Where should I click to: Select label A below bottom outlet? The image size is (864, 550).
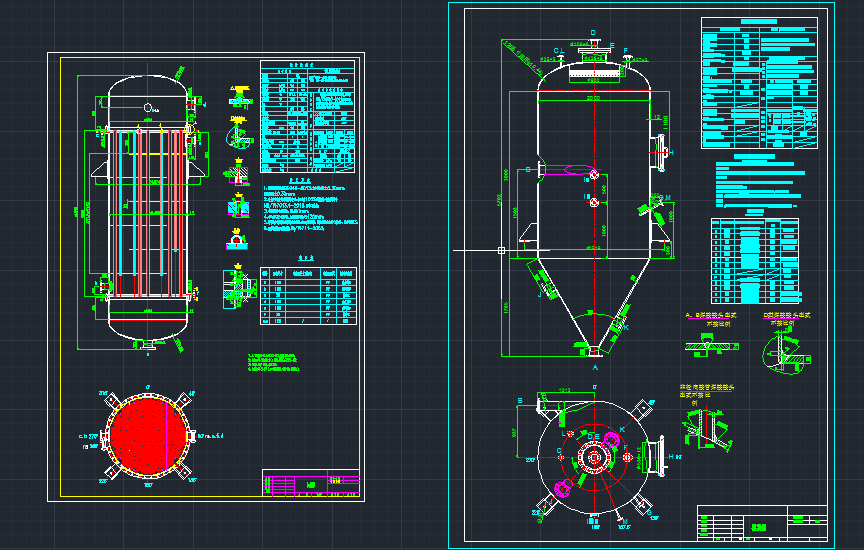point(595,368)
